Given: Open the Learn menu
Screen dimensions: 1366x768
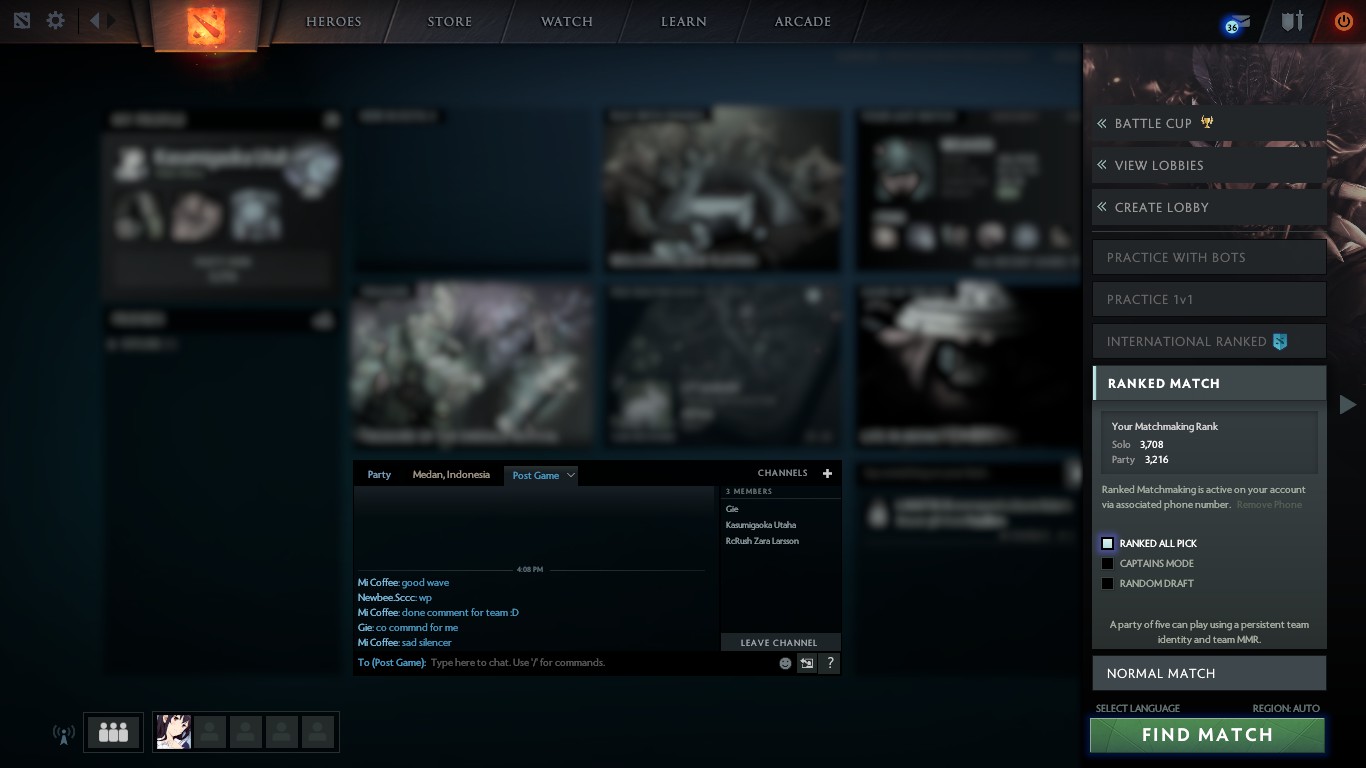Looking at the screenshot, I should (684, 21).
